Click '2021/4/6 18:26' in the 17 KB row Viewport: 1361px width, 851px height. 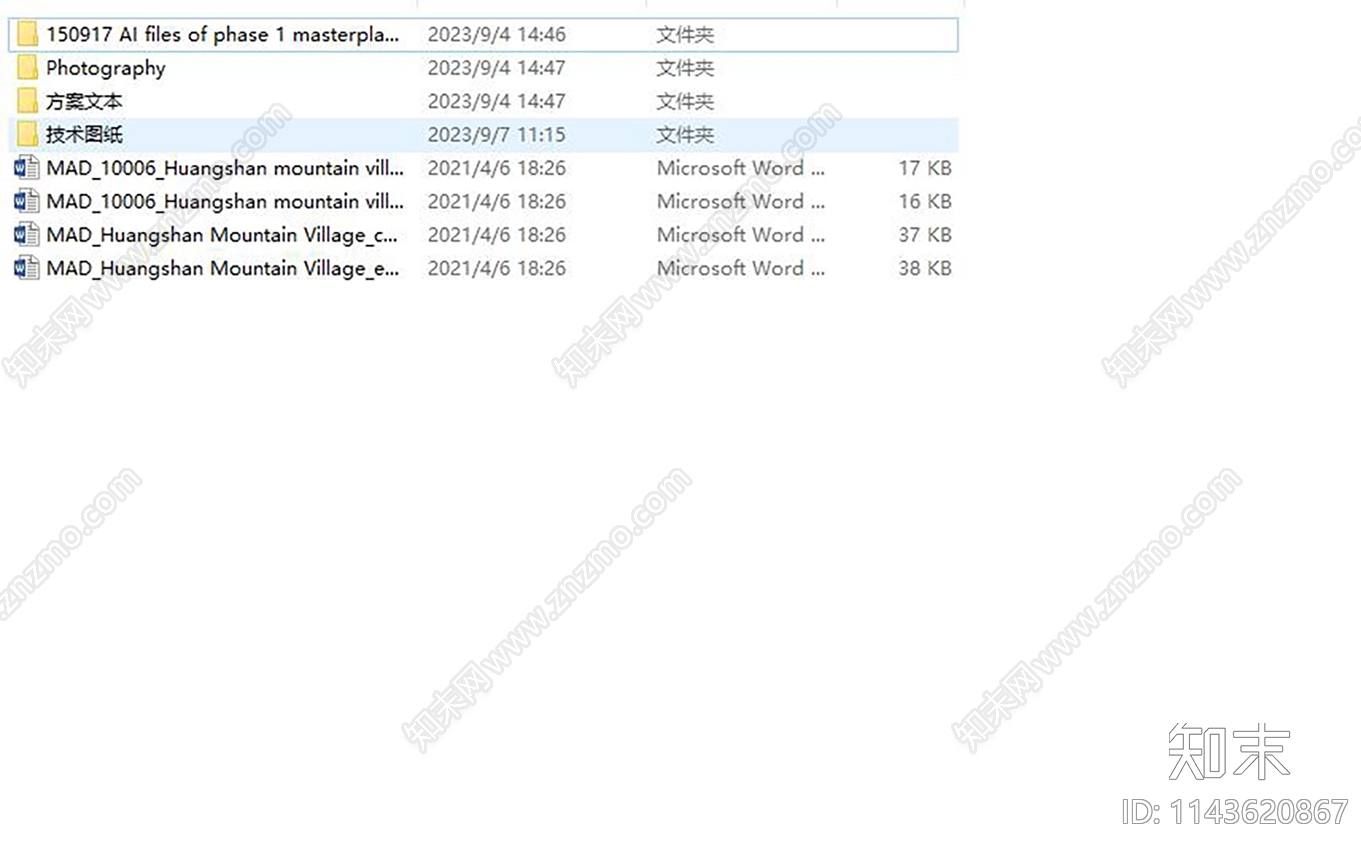tap(496, 168)
